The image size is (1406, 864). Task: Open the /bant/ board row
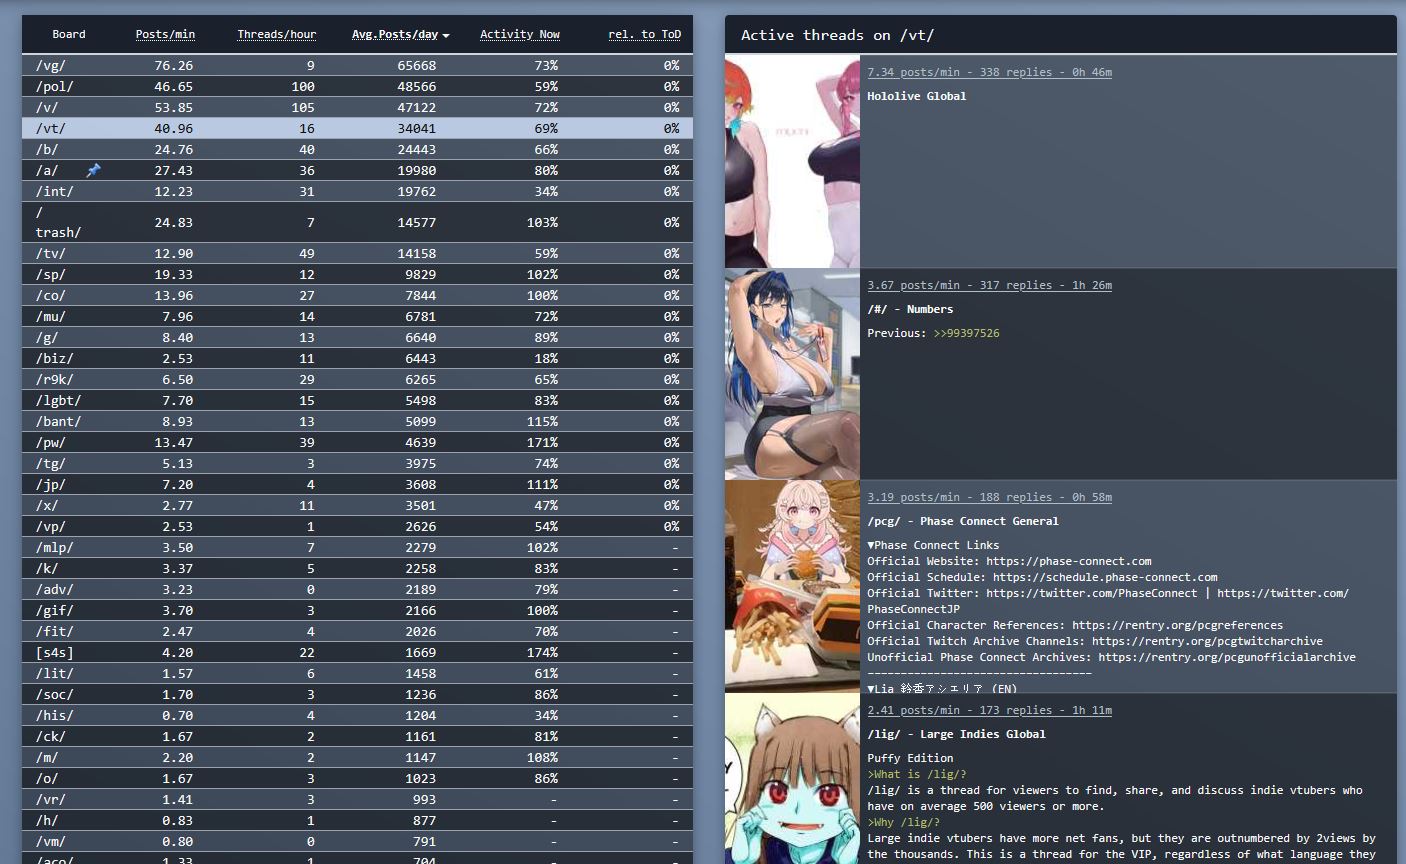pyautogui.click(x=357, y=421)
